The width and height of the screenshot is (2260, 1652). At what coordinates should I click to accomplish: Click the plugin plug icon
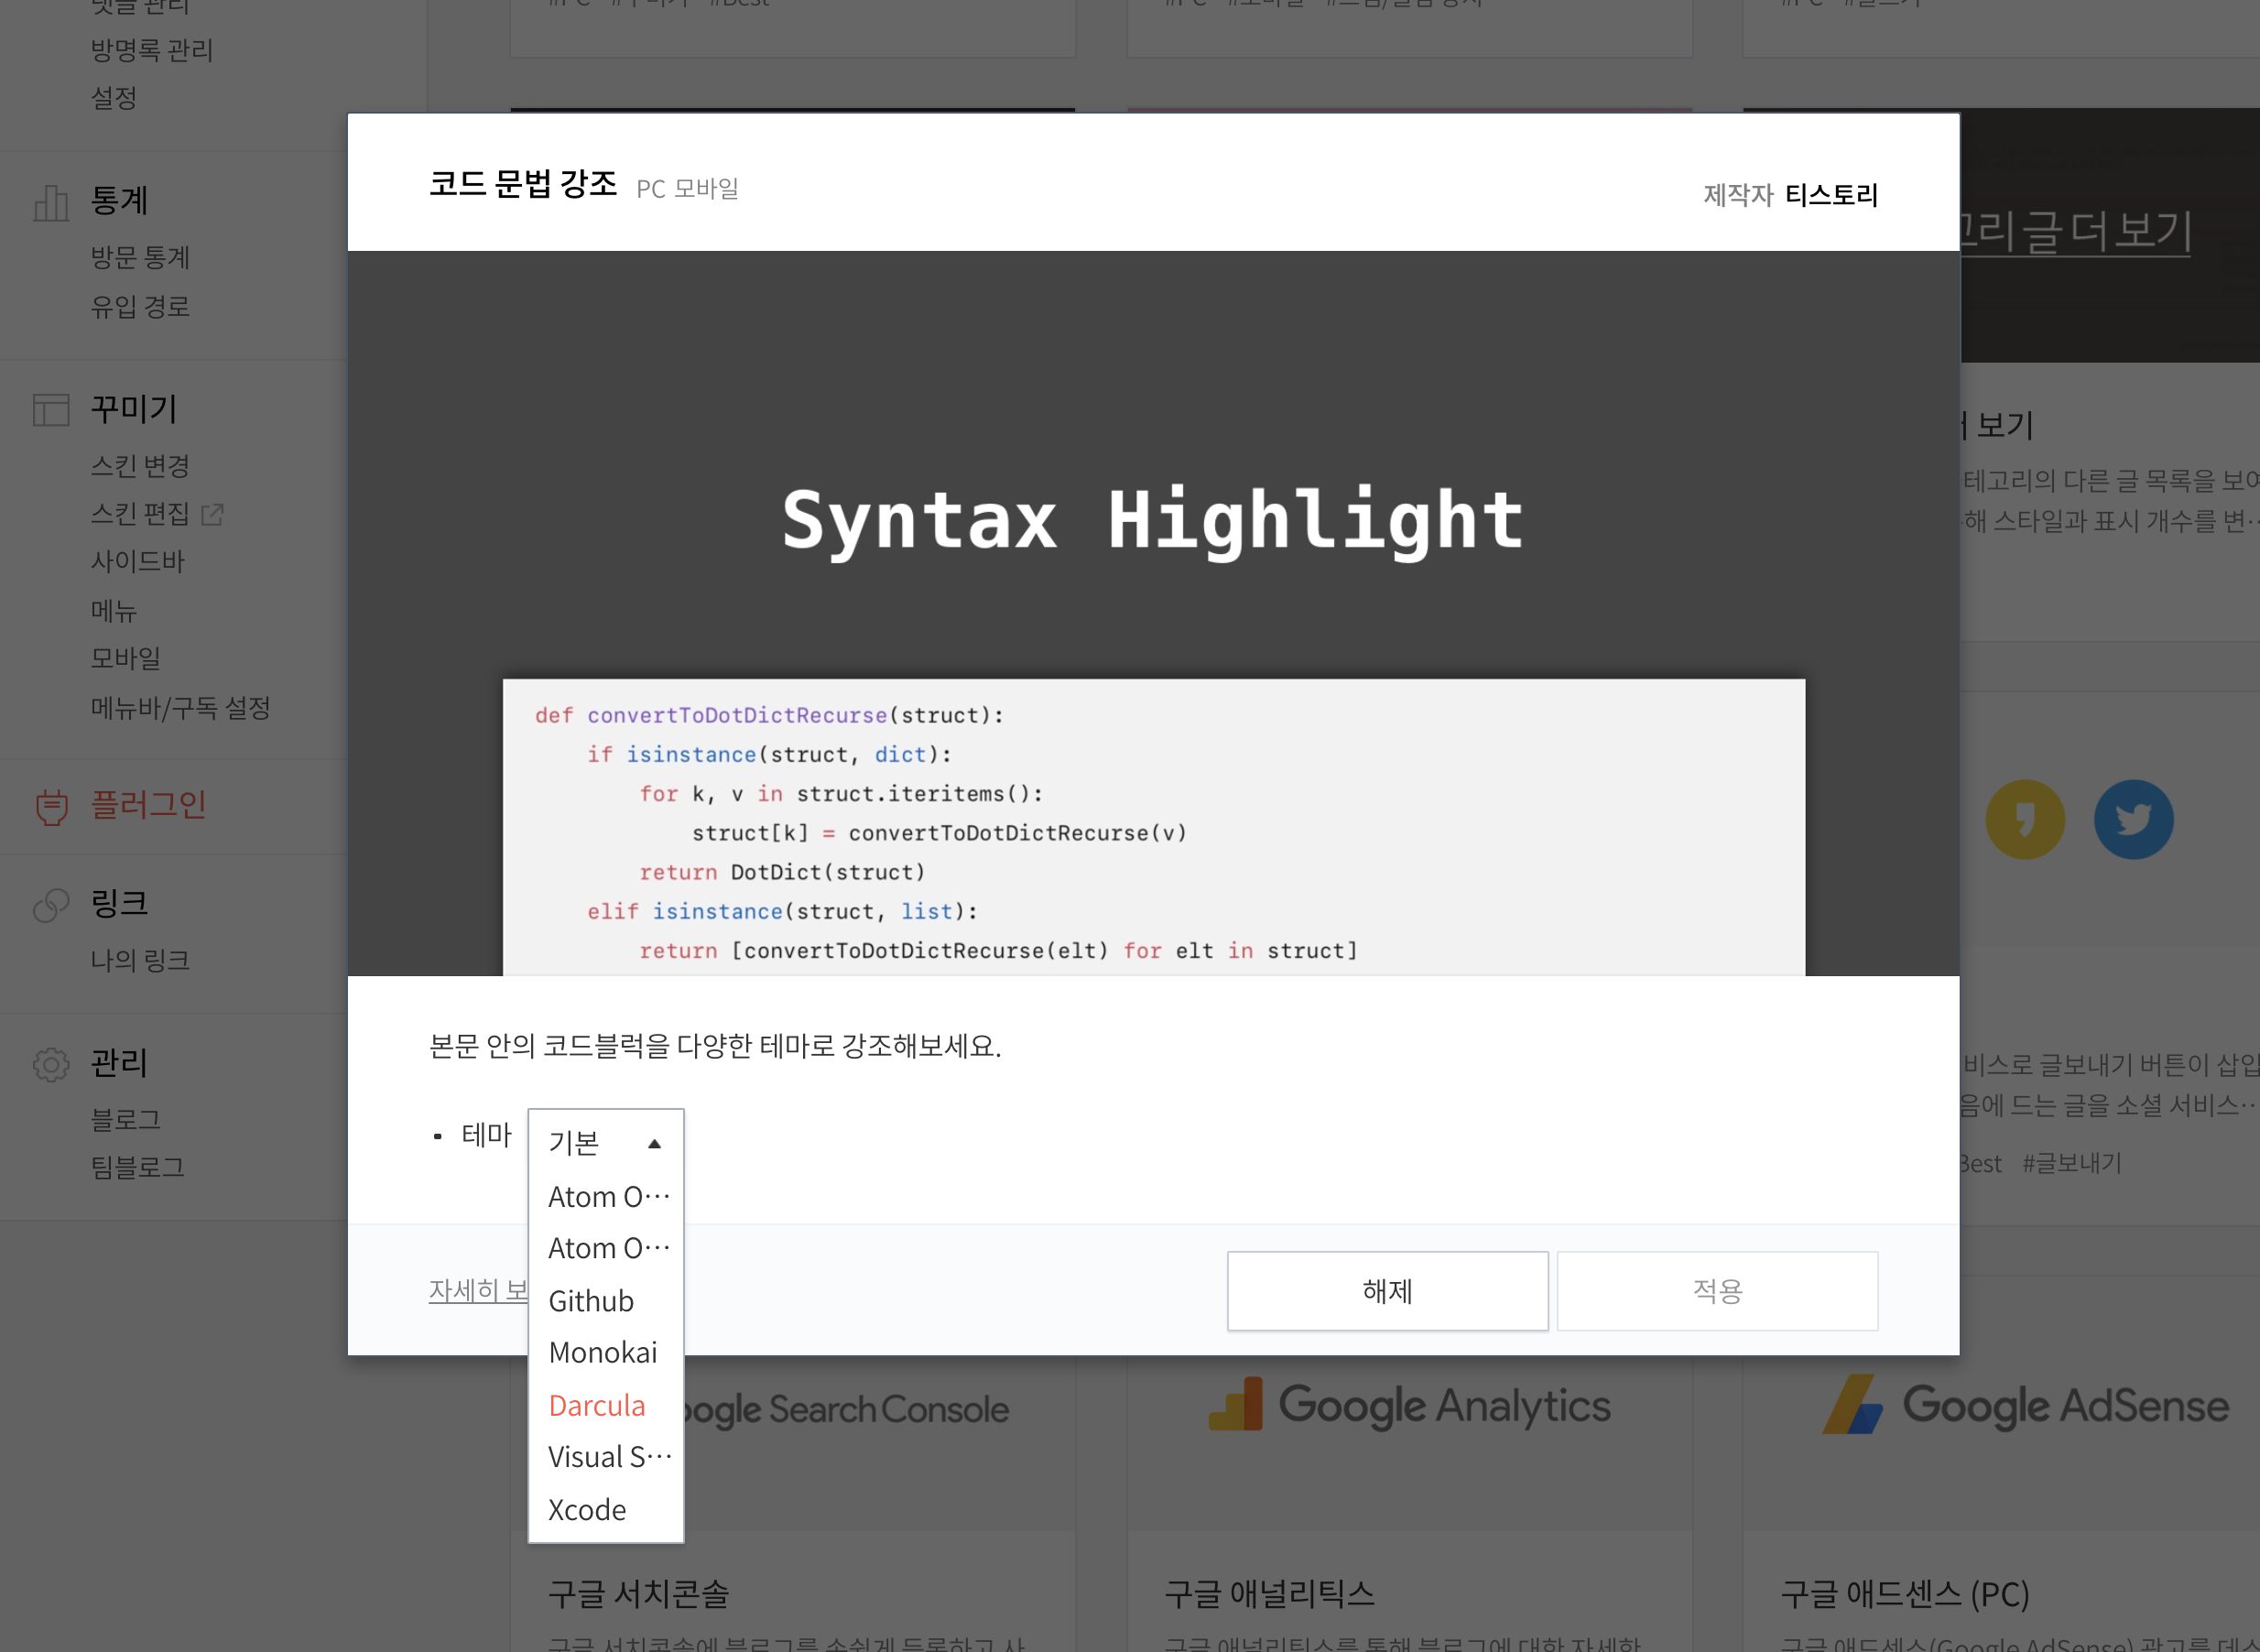(x=52, y=806)
